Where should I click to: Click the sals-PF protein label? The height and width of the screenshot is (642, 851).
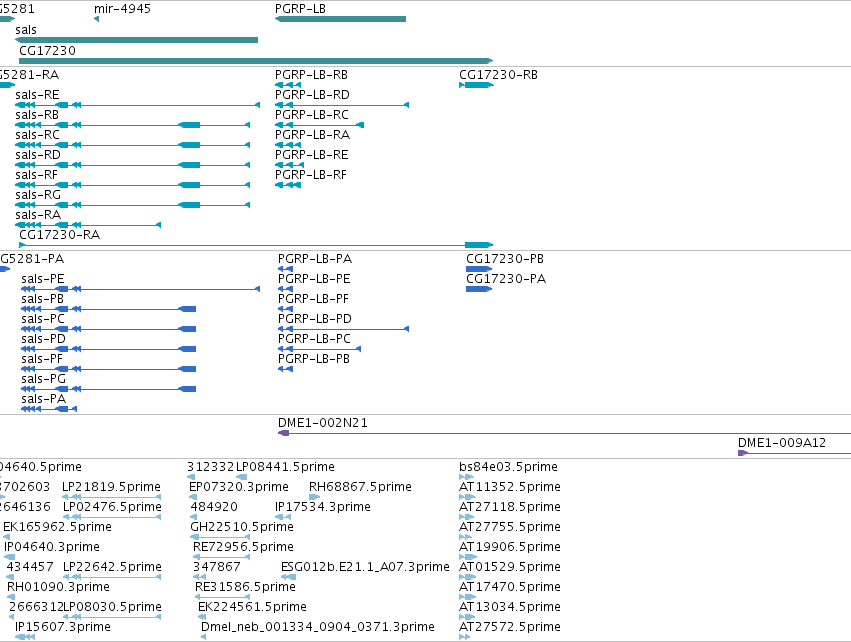[42, 359]
